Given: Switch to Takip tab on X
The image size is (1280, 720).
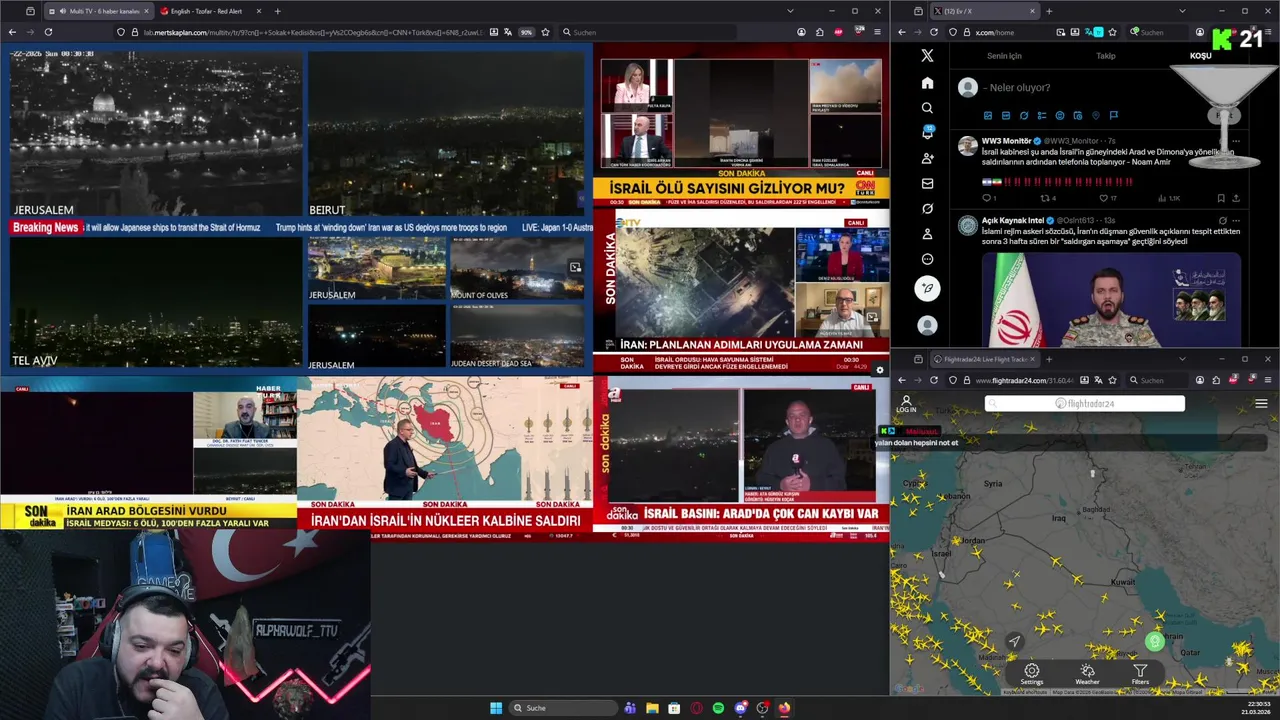Looking at the screenshot, I should 1105,56.
